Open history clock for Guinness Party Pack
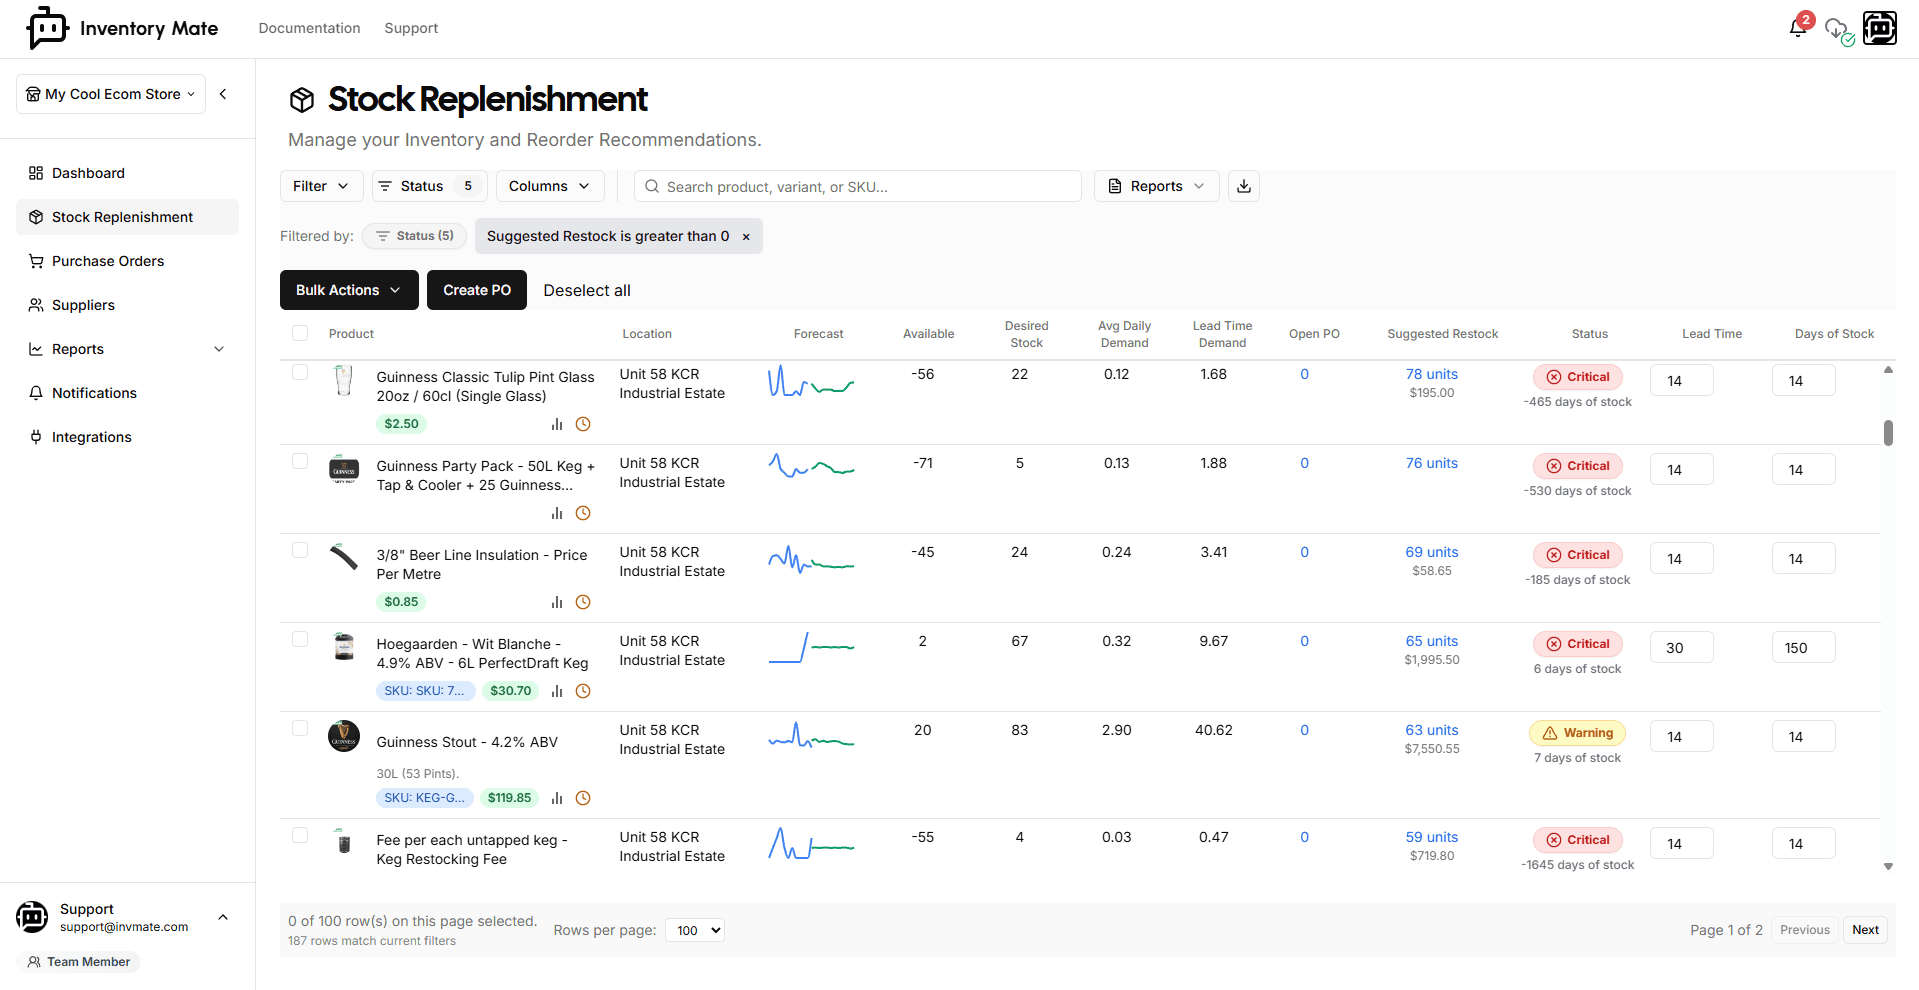Viewport: 1919px width, 990px height. 583,513
